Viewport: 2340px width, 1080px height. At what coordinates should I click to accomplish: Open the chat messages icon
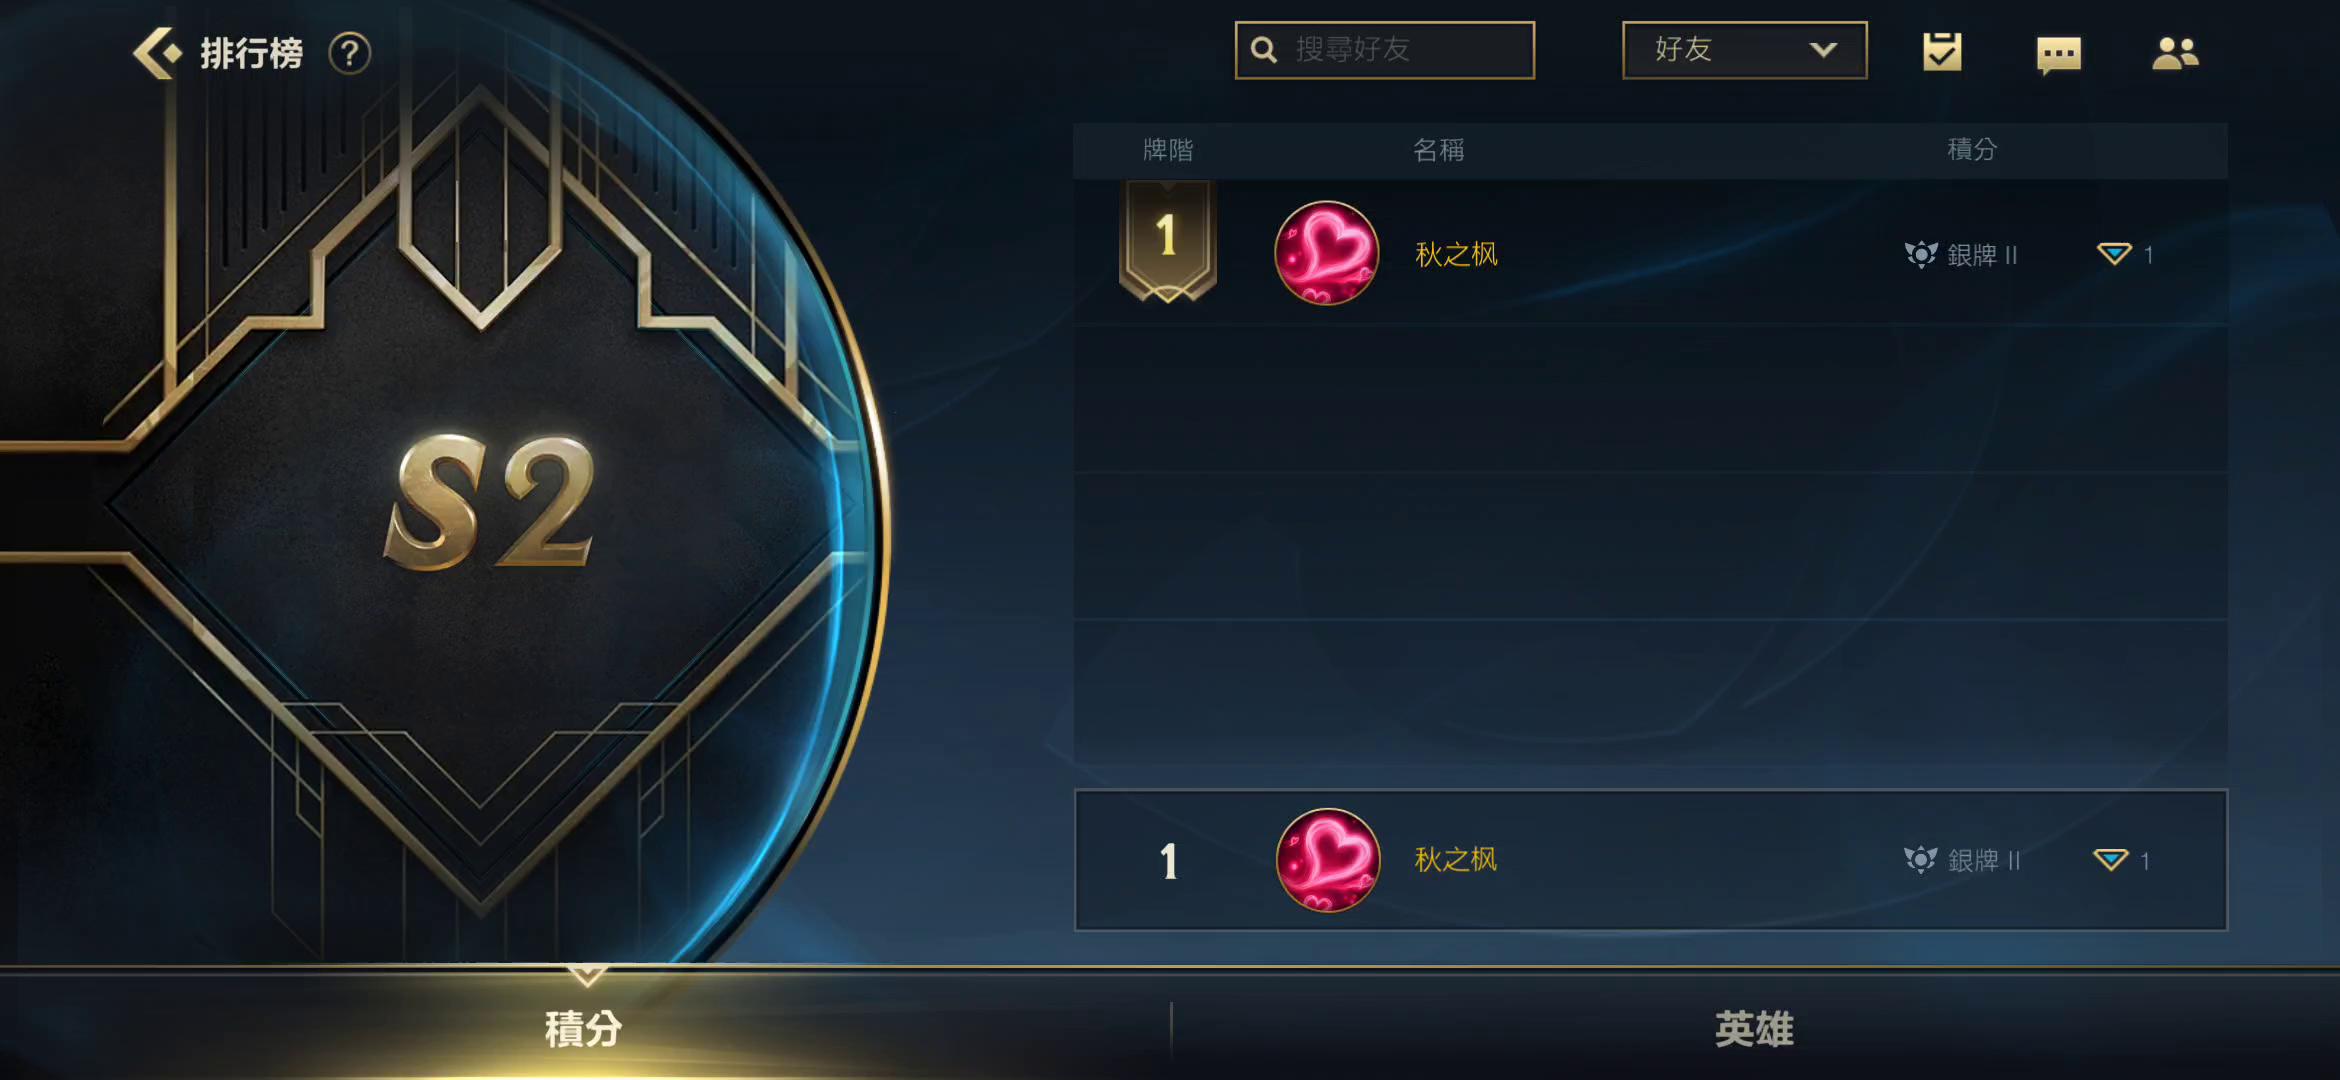pos(2059,55)
